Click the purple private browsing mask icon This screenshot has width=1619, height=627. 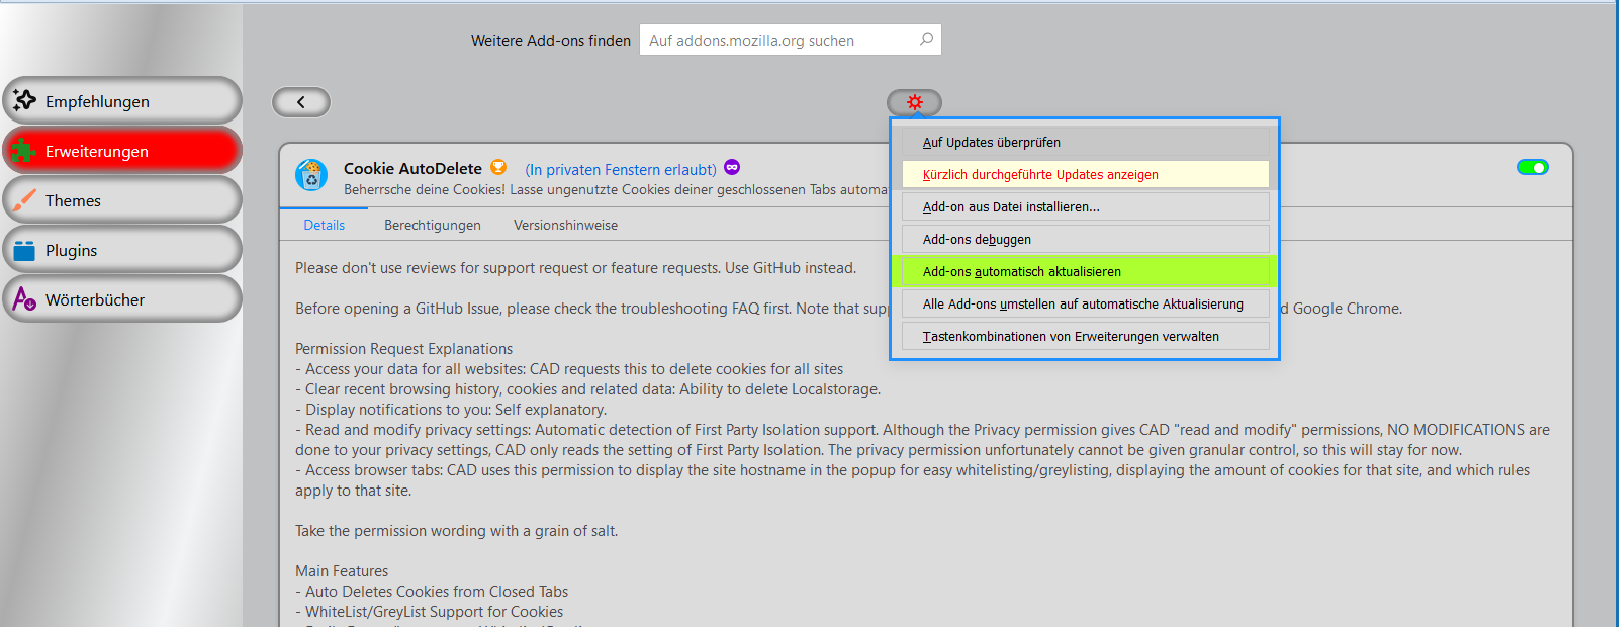point(732,168)
